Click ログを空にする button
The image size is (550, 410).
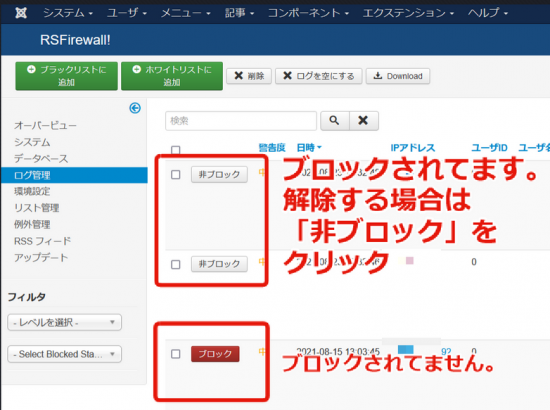[318, 76]
